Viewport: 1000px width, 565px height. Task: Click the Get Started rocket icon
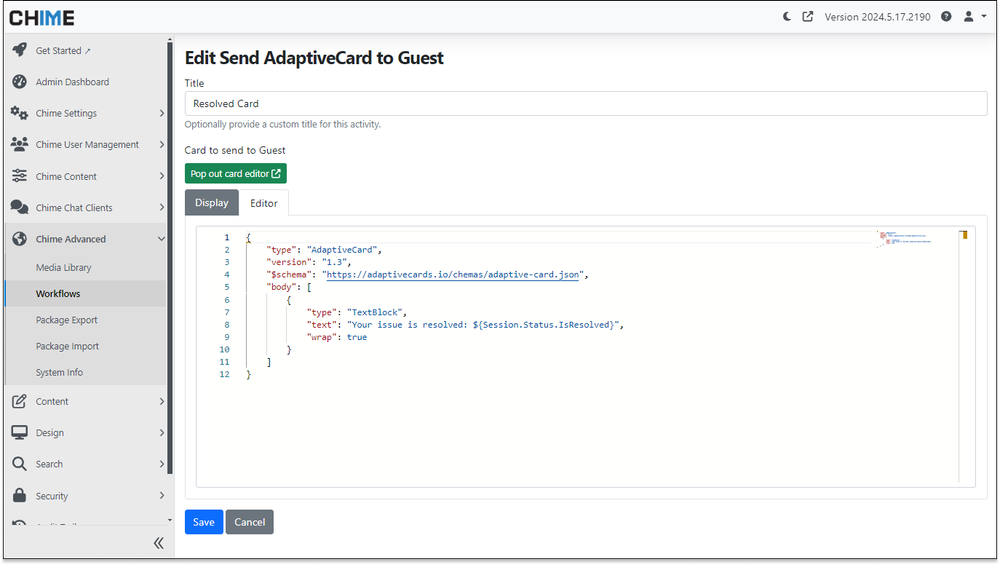coord(20,50)
